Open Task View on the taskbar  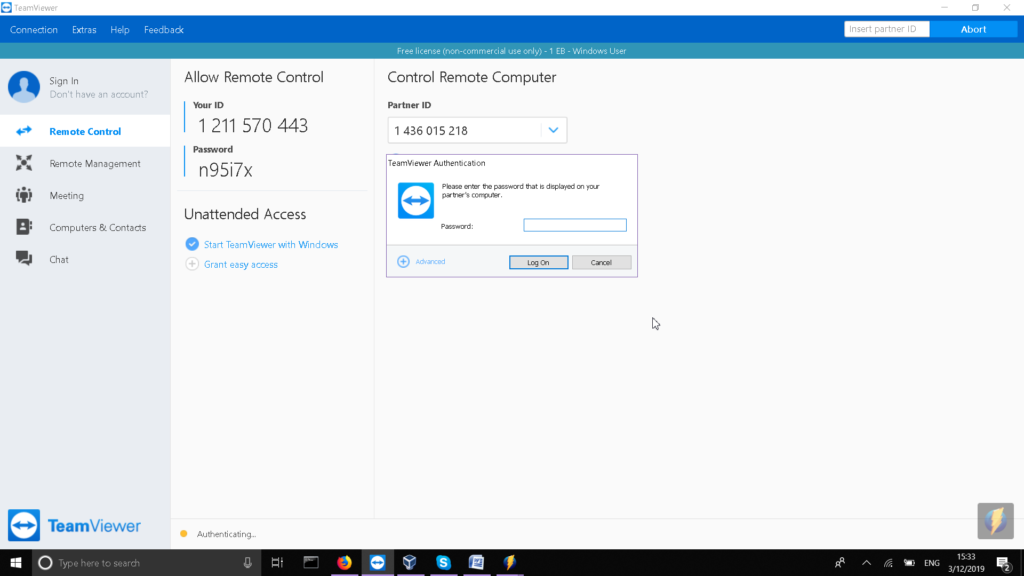click(277, 562)
